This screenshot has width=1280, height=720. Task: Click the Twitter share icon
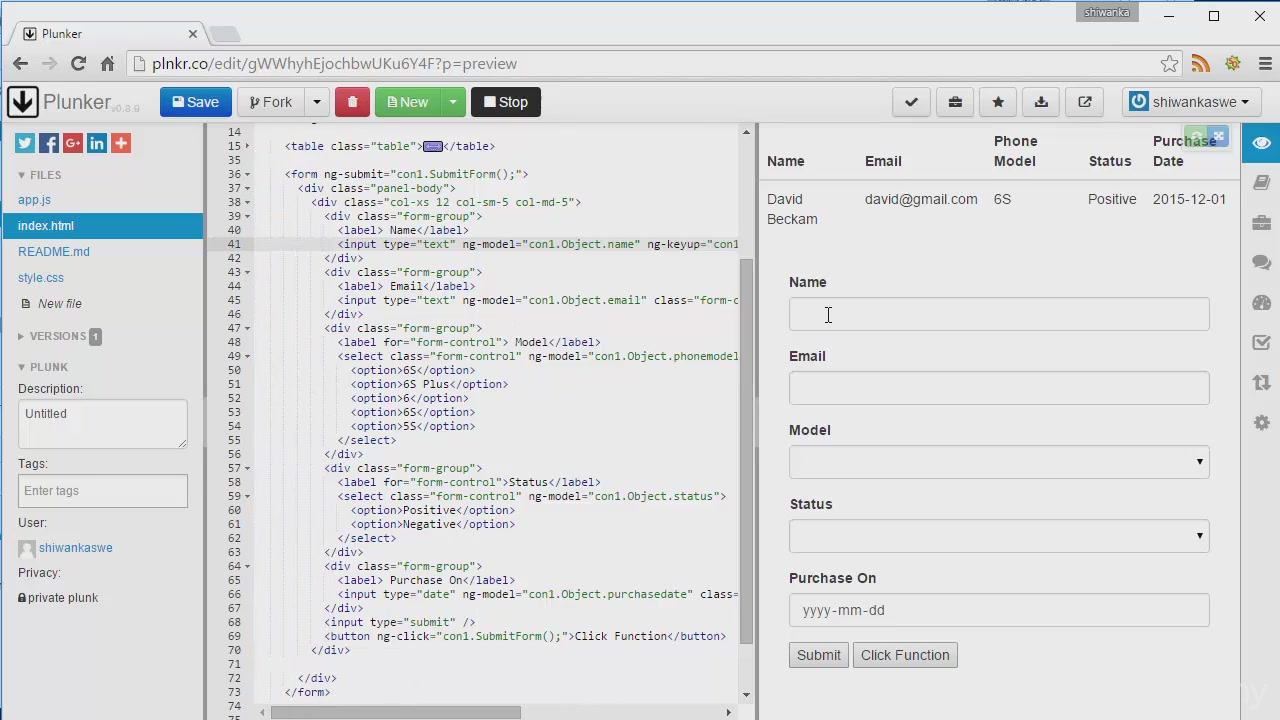25,143
